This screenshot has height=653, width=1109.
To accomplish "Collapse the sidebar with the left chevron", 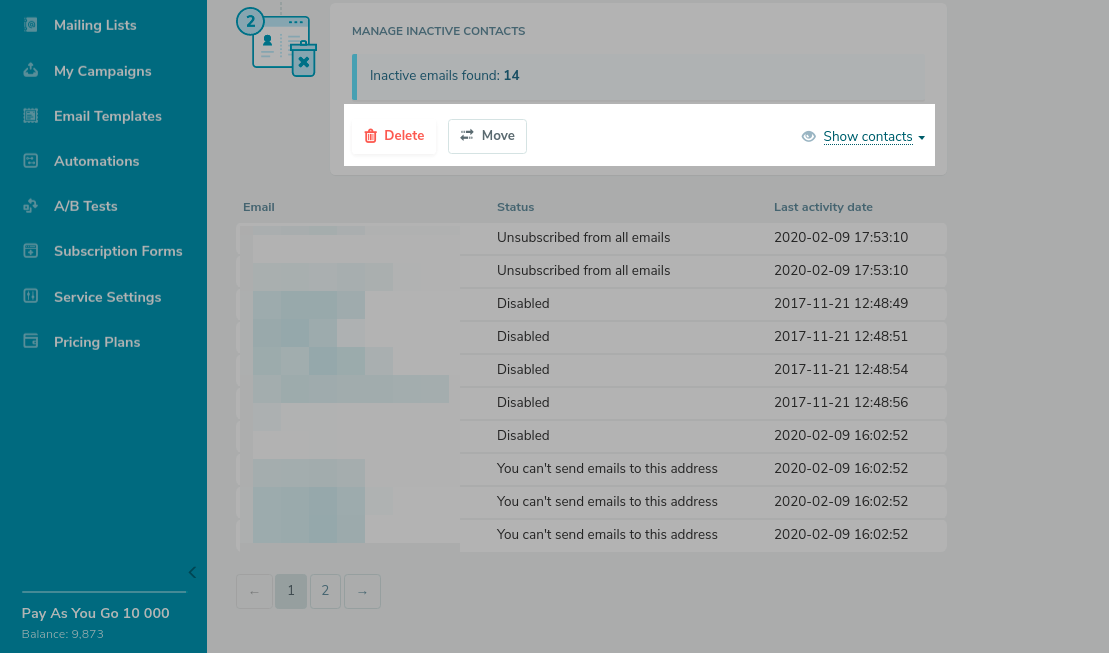I will pos(192,572).
